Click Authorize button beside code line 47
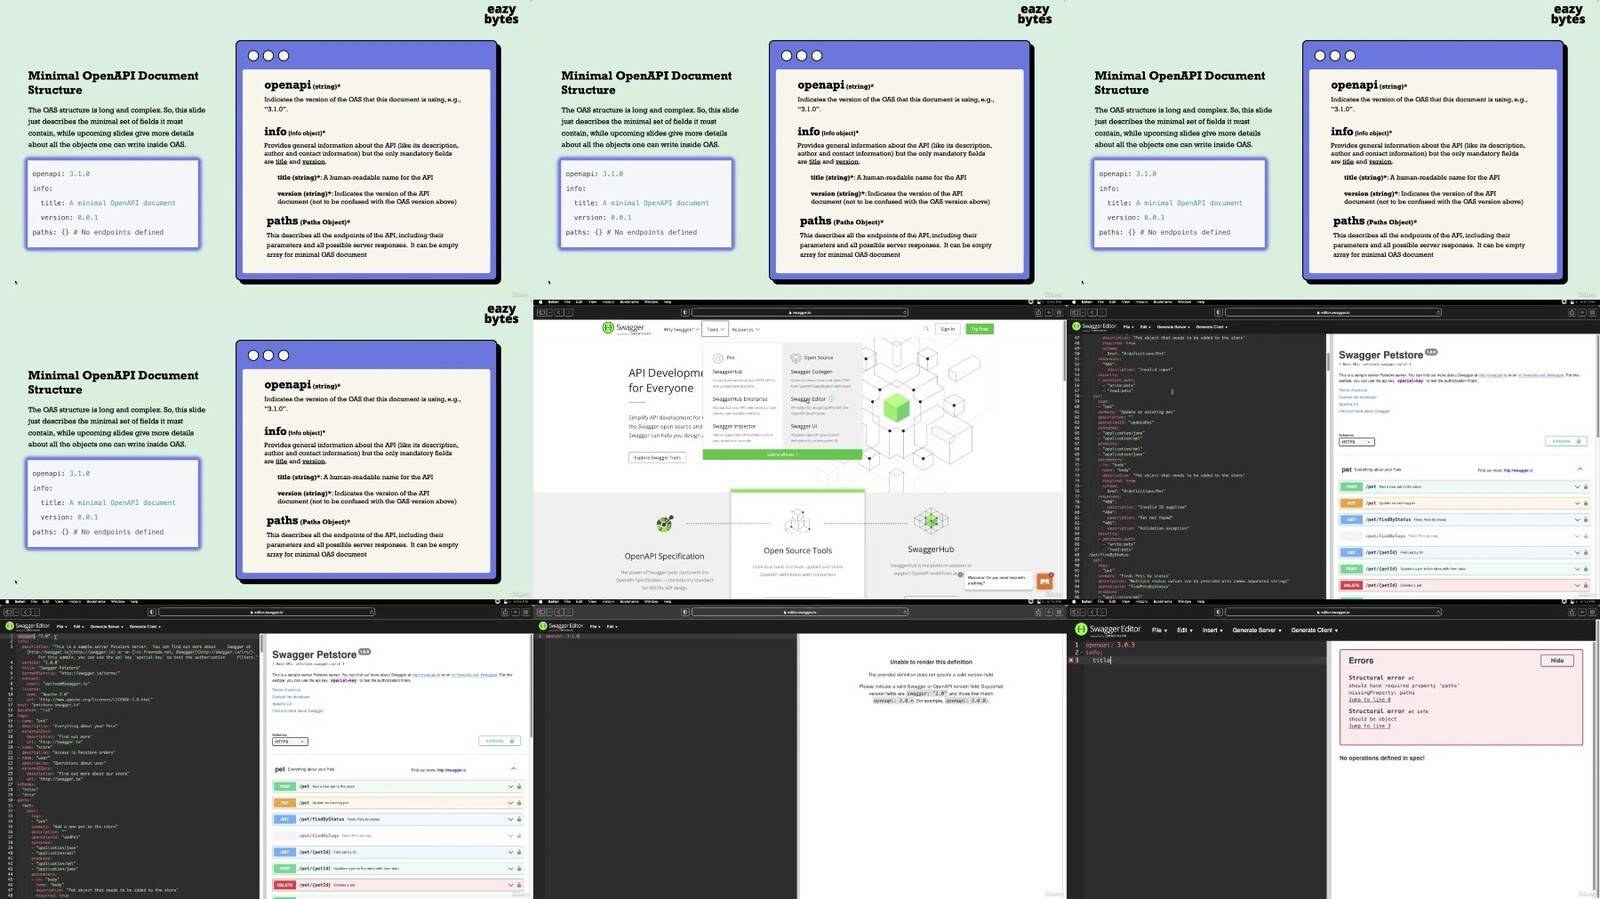The width and height of the screenshot is (1600, 899). pyautogui.click(x=1565, y=441)
